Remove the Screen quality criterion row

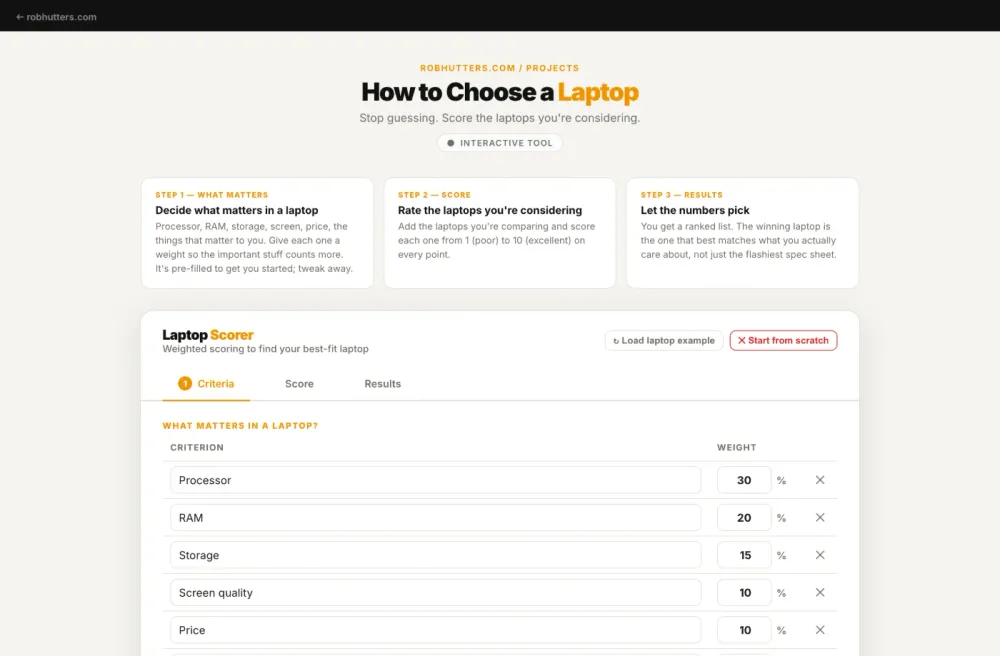820,592
